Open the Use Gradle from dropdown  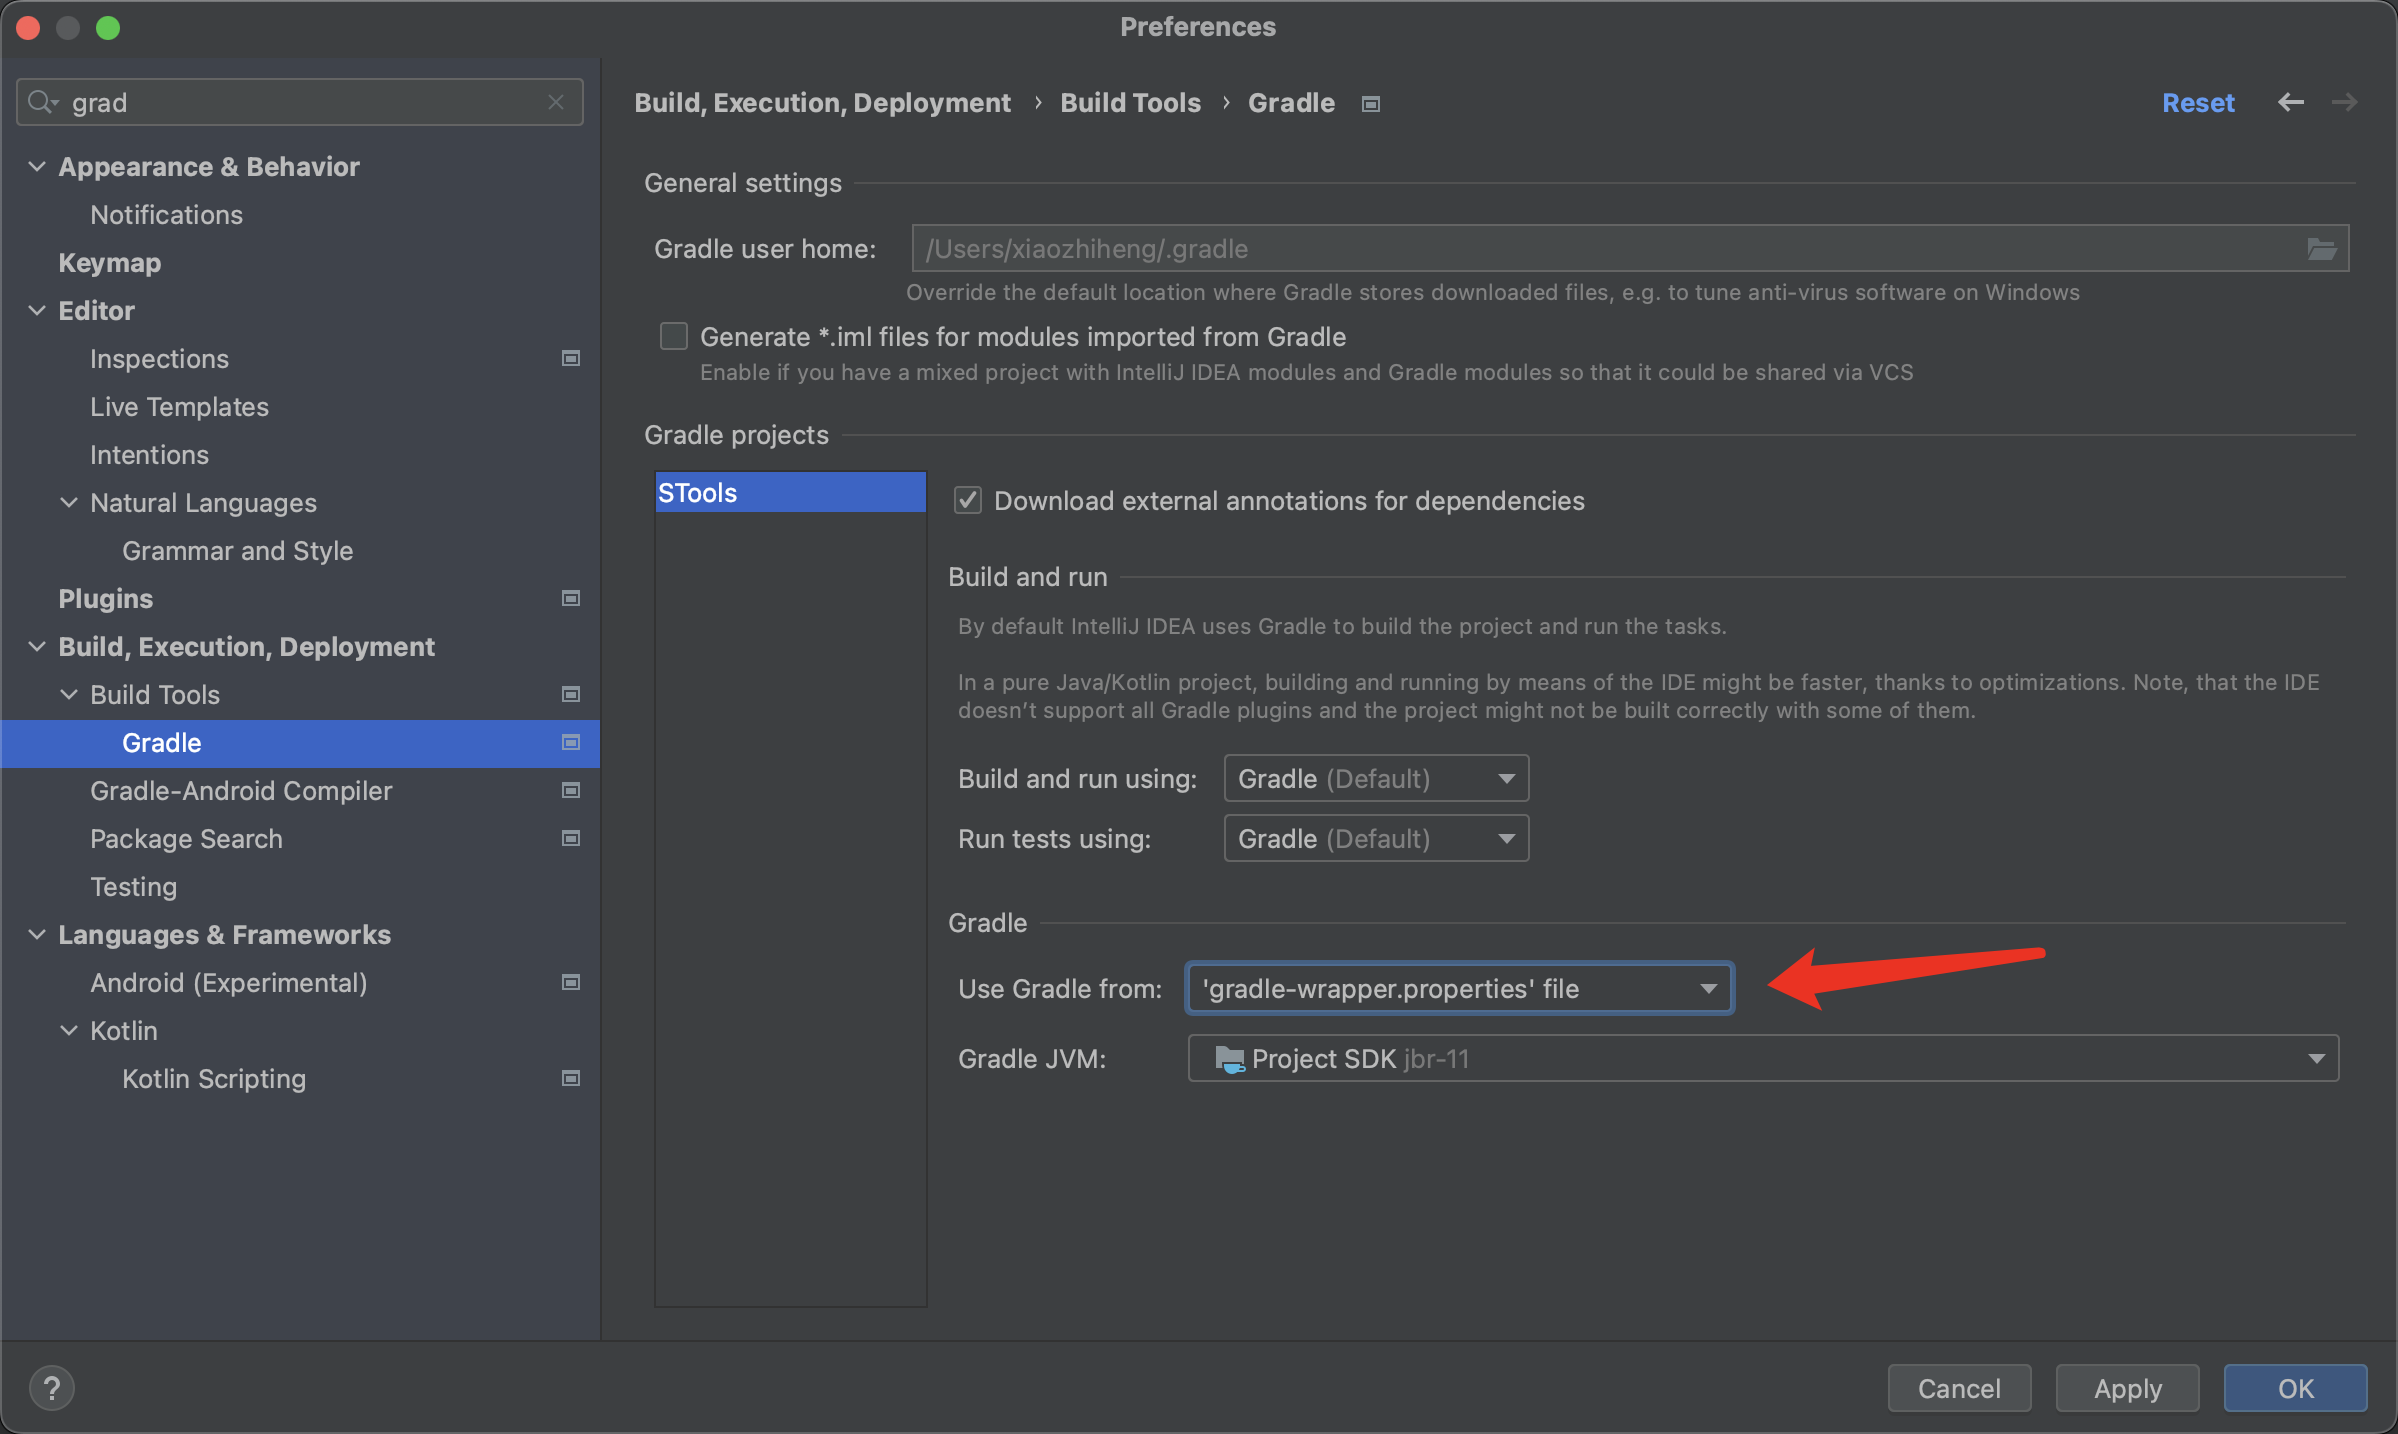(x=1459, y=988)
